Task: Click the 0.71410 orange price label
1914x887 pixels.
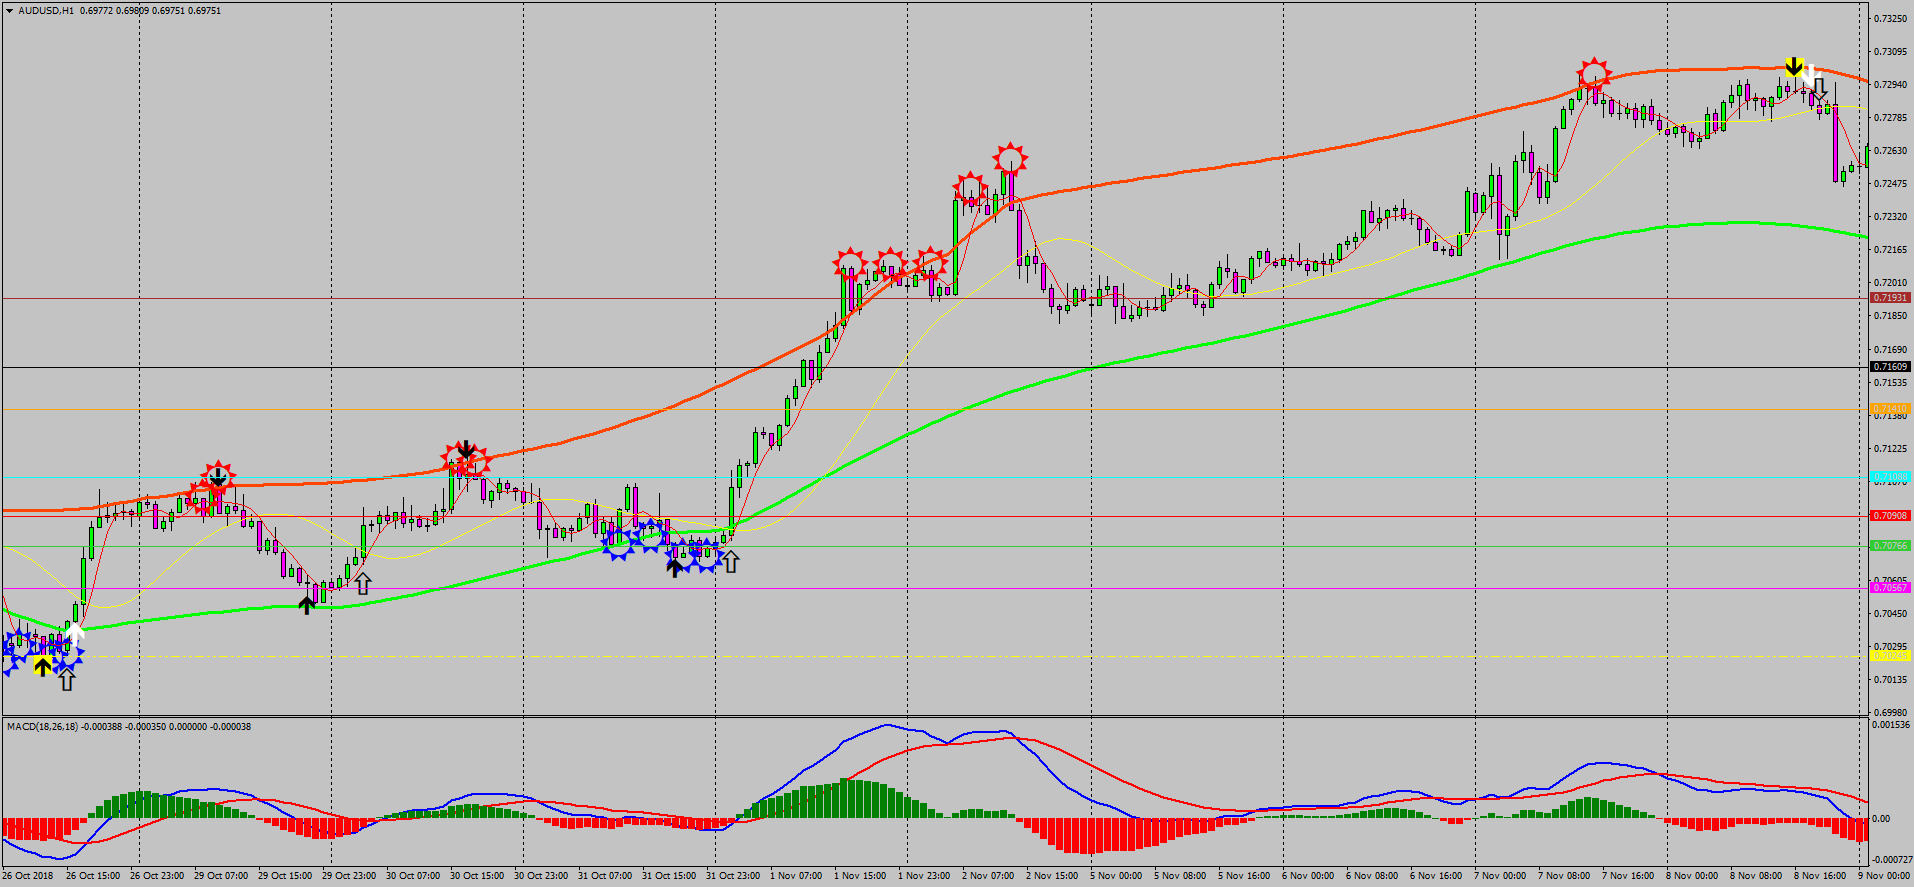Action: click(x=1890, y=409)
